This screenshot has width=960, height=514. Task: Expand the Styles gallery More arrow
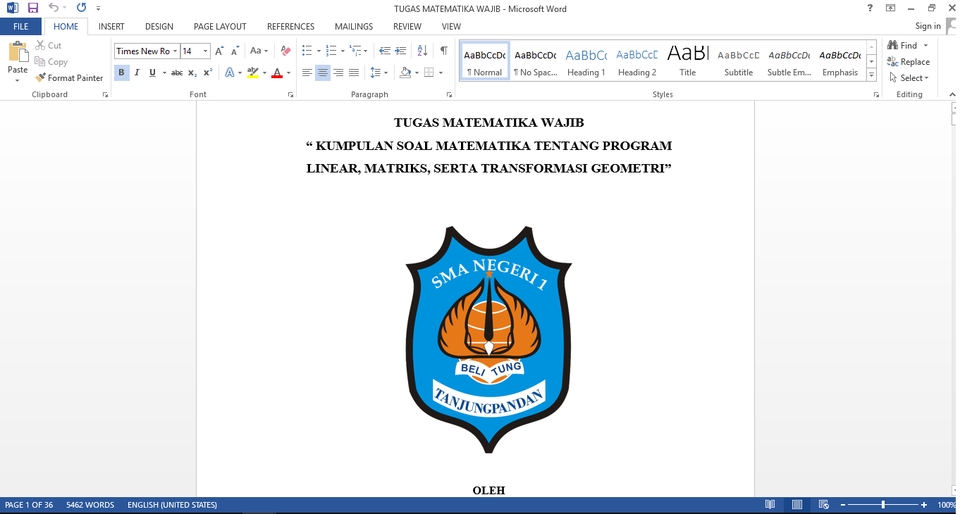872,75
